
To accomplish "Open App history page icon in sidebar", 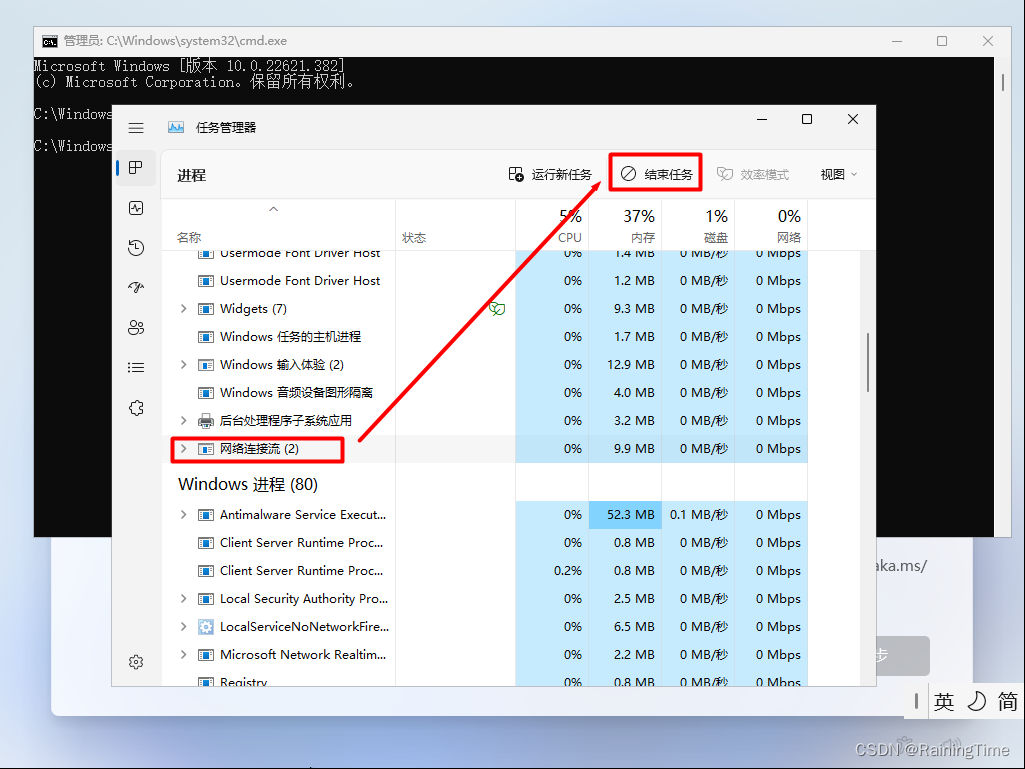I will coord(136,248).
